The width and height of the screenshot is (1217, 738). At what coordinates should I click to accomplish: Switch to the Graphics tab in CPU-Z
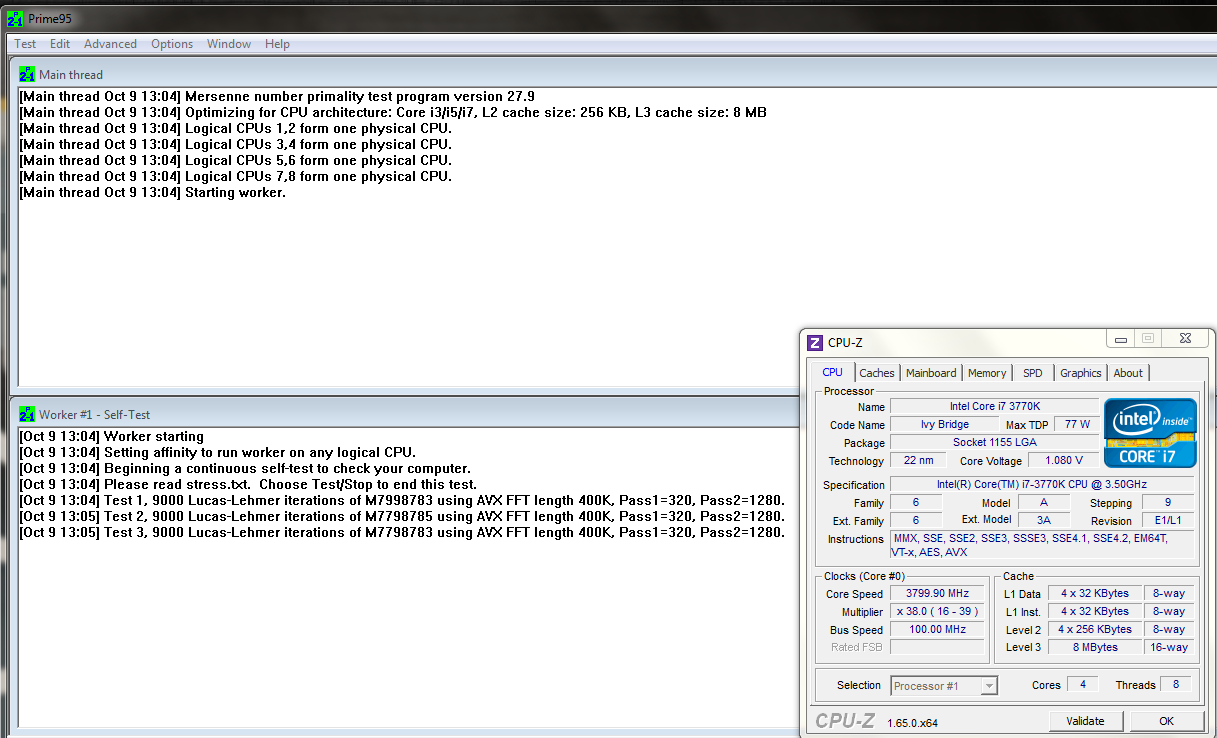(x=1081, y=373)
